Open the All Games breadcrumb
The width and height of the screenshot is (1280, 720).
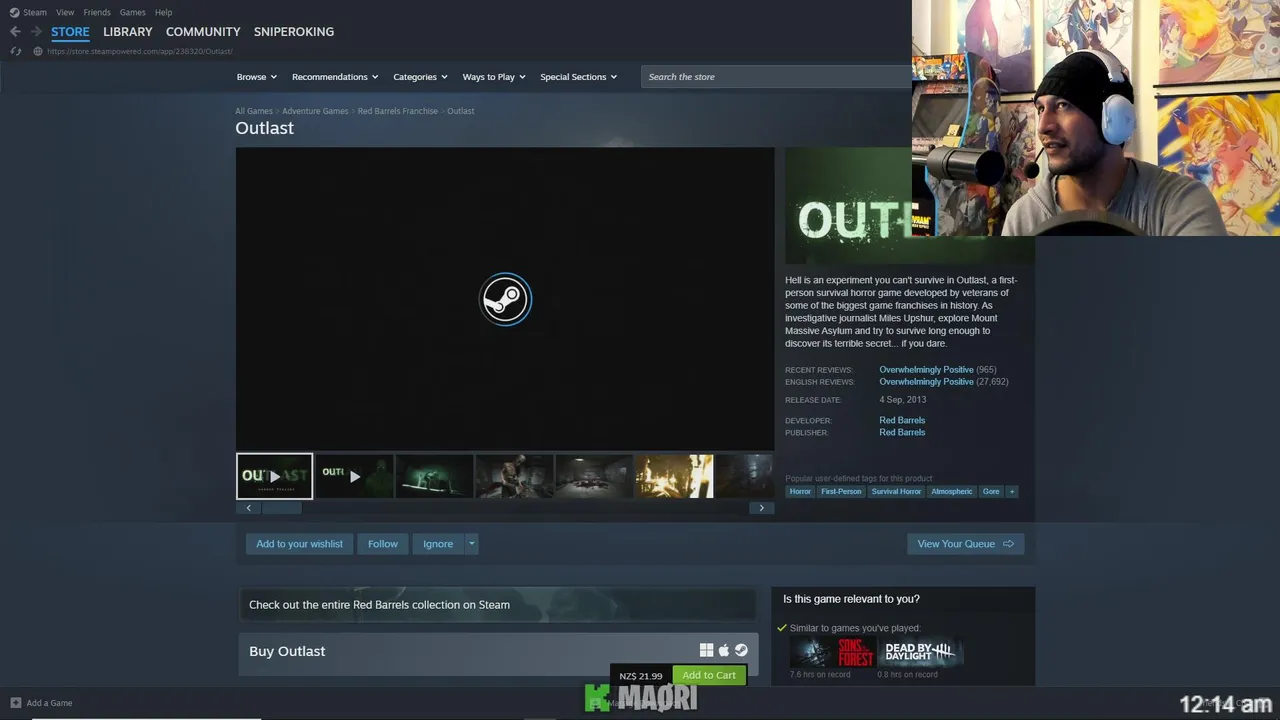[254, 111]
